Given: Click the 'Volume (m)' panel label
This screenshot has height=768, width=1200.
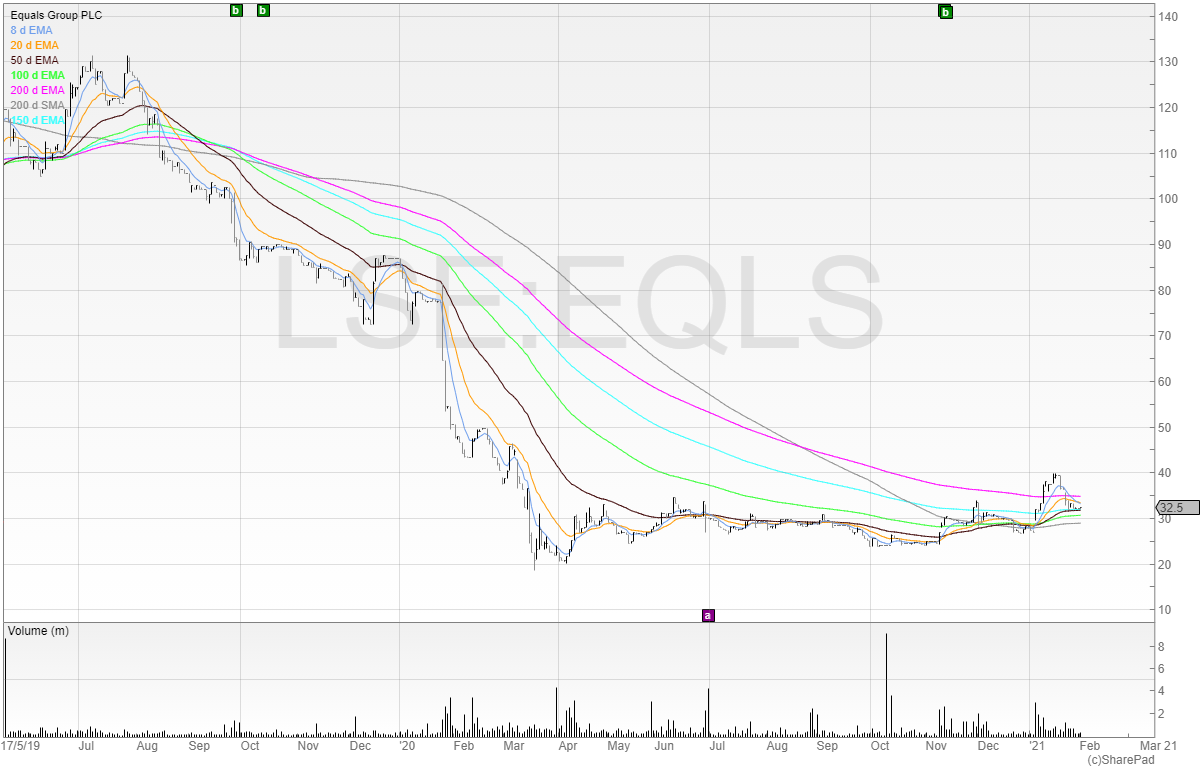Looking at the screenshot, I should (x=39, y=631).
